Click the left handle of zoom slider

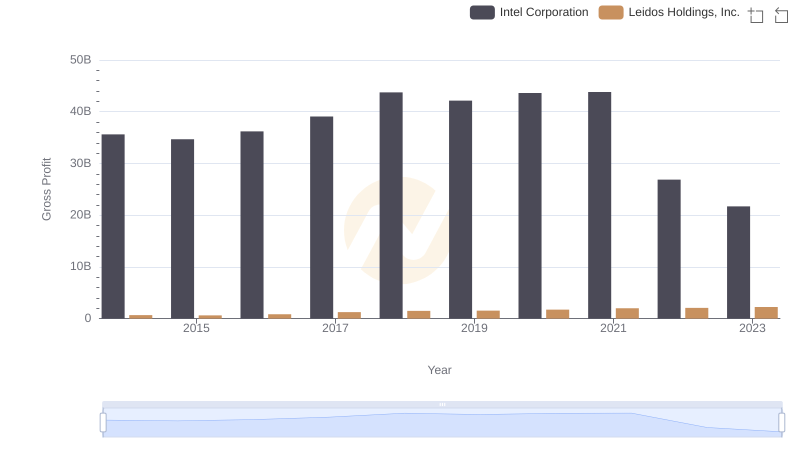tap(103, 423)
